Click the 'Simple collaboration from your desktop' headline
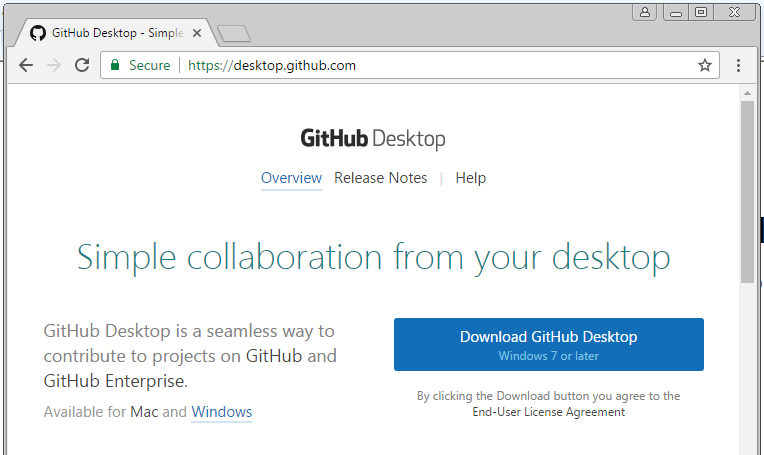This screenshot has width=764, height=455. pos(374,257)
